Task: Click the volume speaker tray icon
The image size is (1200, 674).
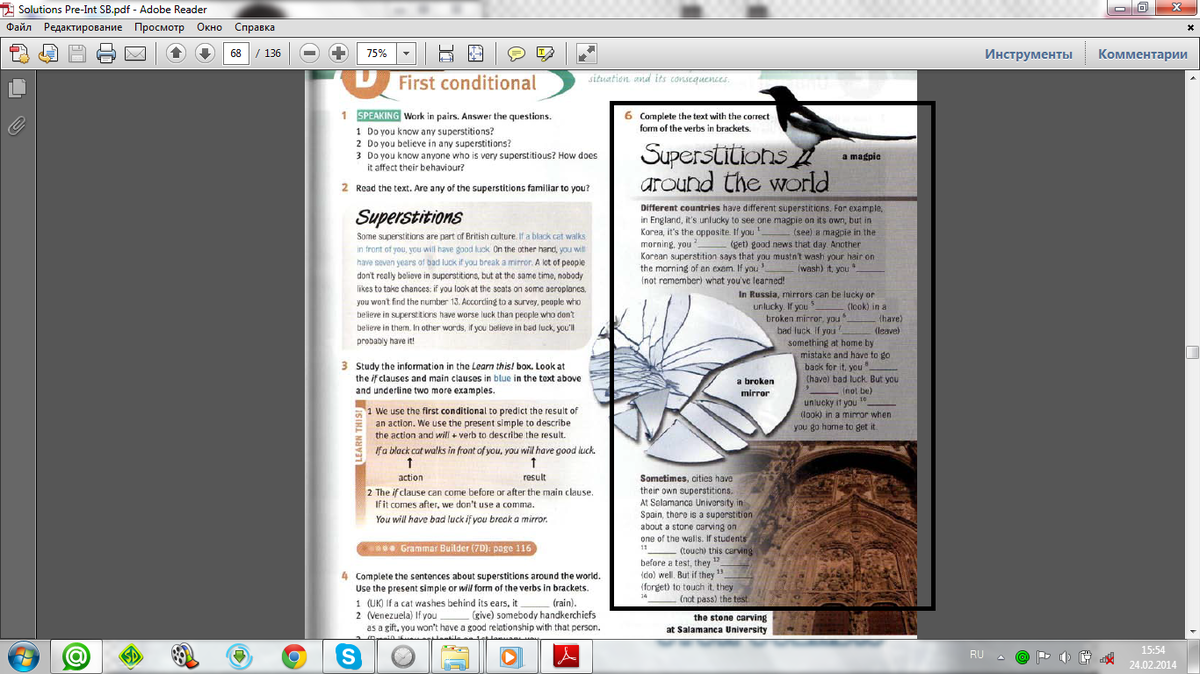Action: [1065, 657]
